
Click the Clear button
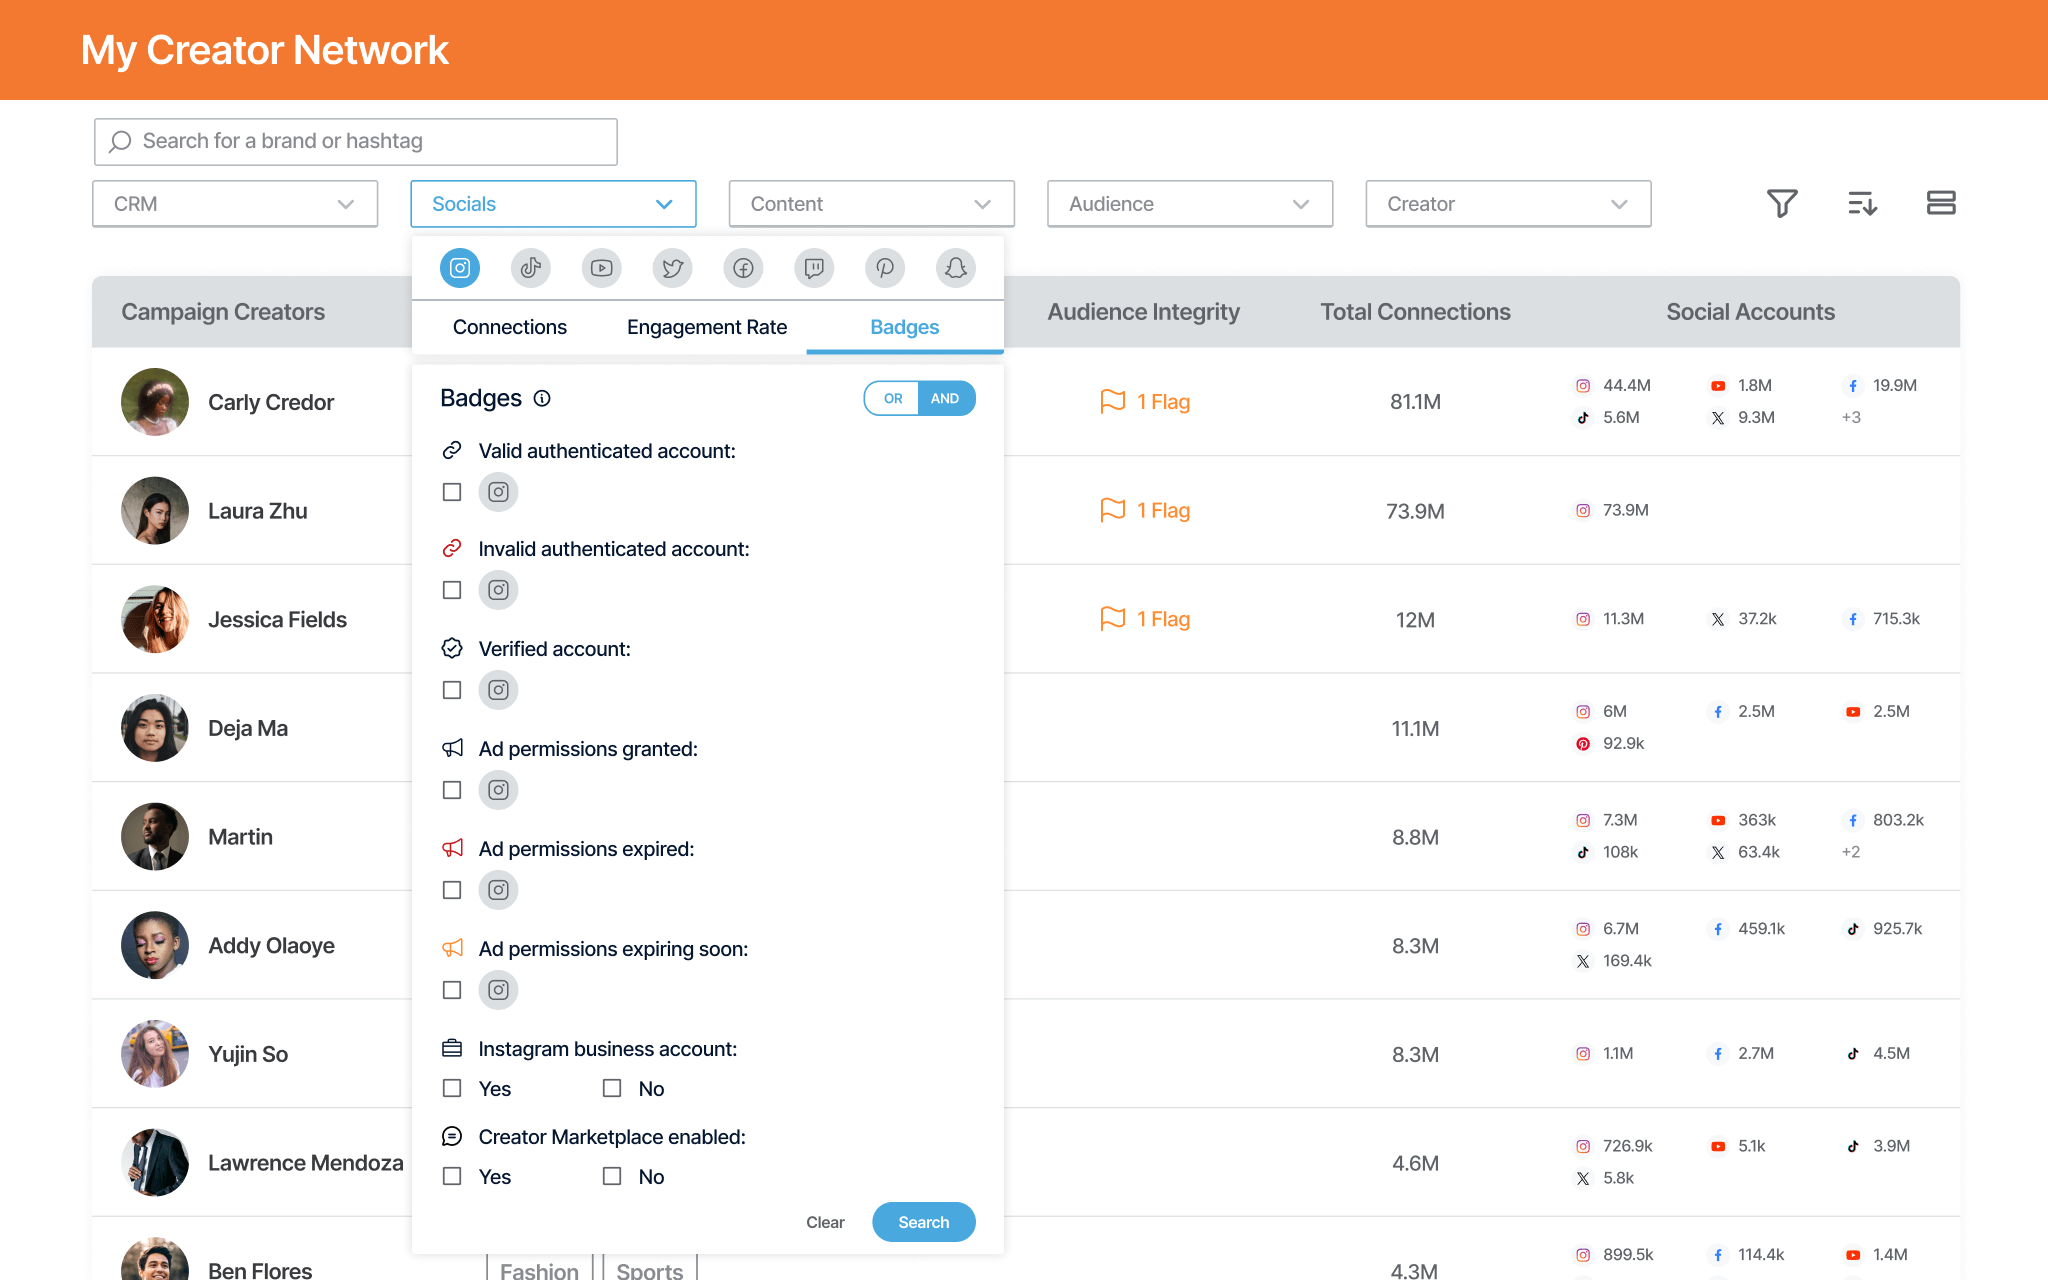(x=825, y=1222)
